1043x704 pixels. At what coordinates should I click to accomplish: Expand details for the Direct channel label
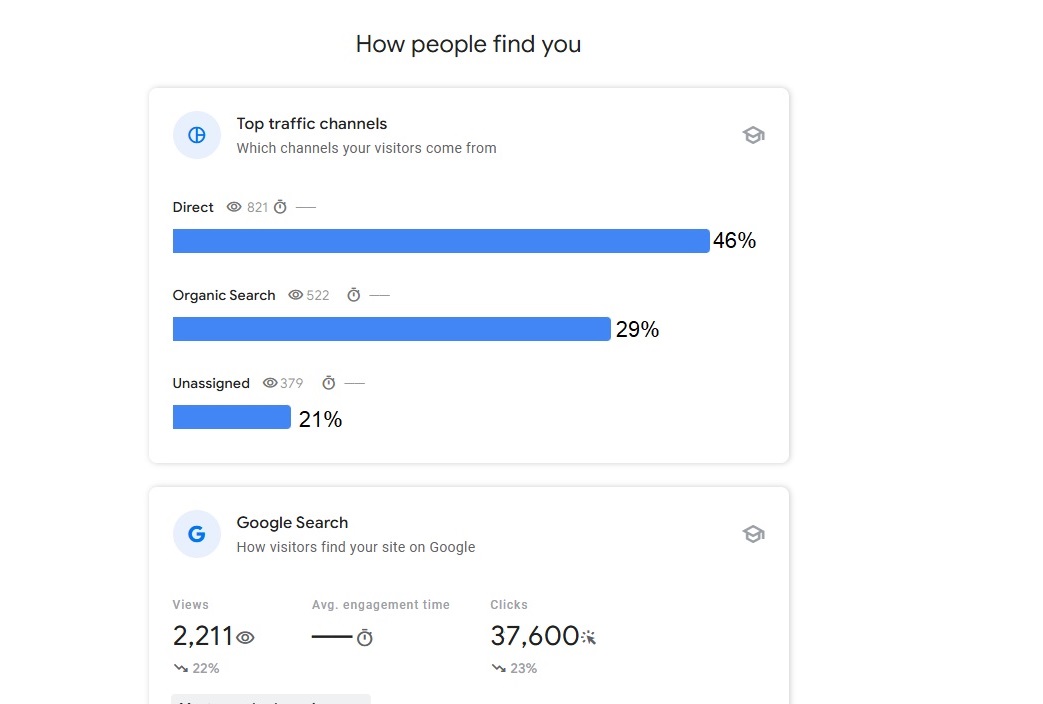click(192, 207)
